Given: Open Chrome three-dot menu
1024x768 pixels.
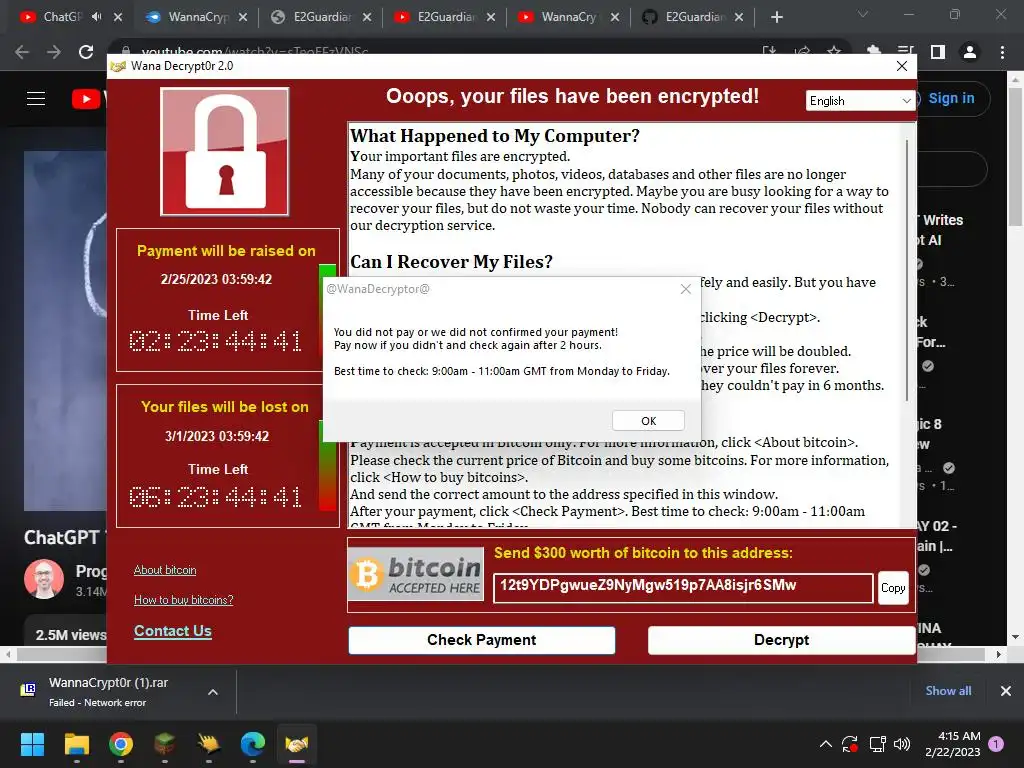Looking at the screenshot, I should [1002, 52].
